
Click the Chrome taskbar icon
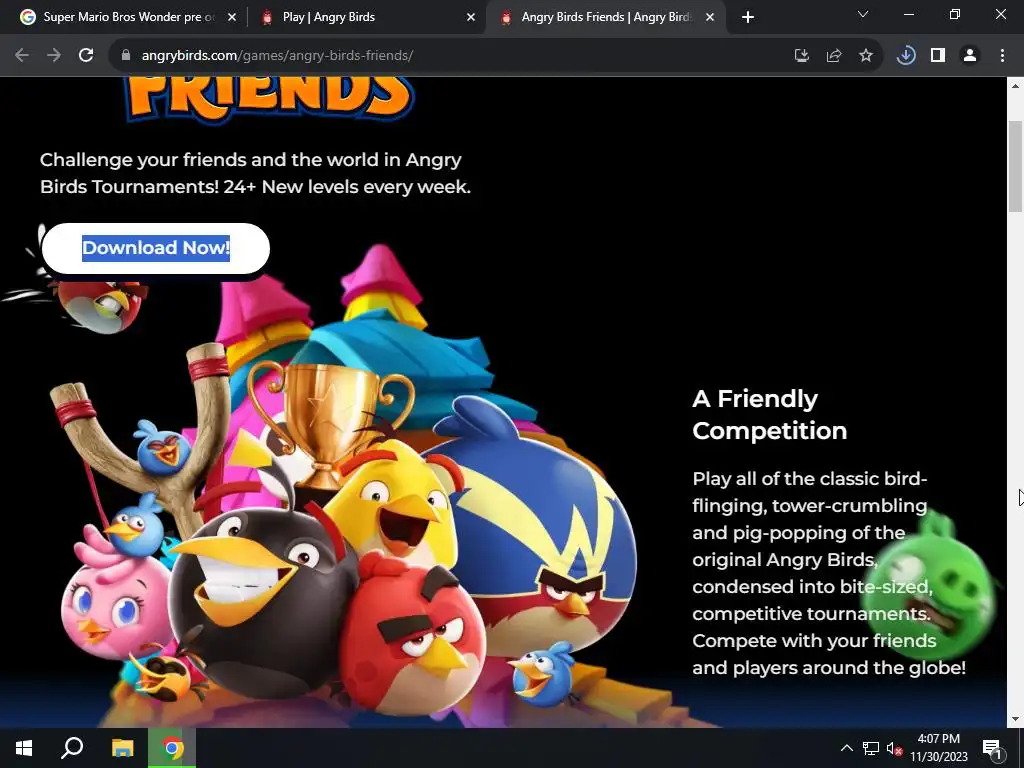coord(172,748)
